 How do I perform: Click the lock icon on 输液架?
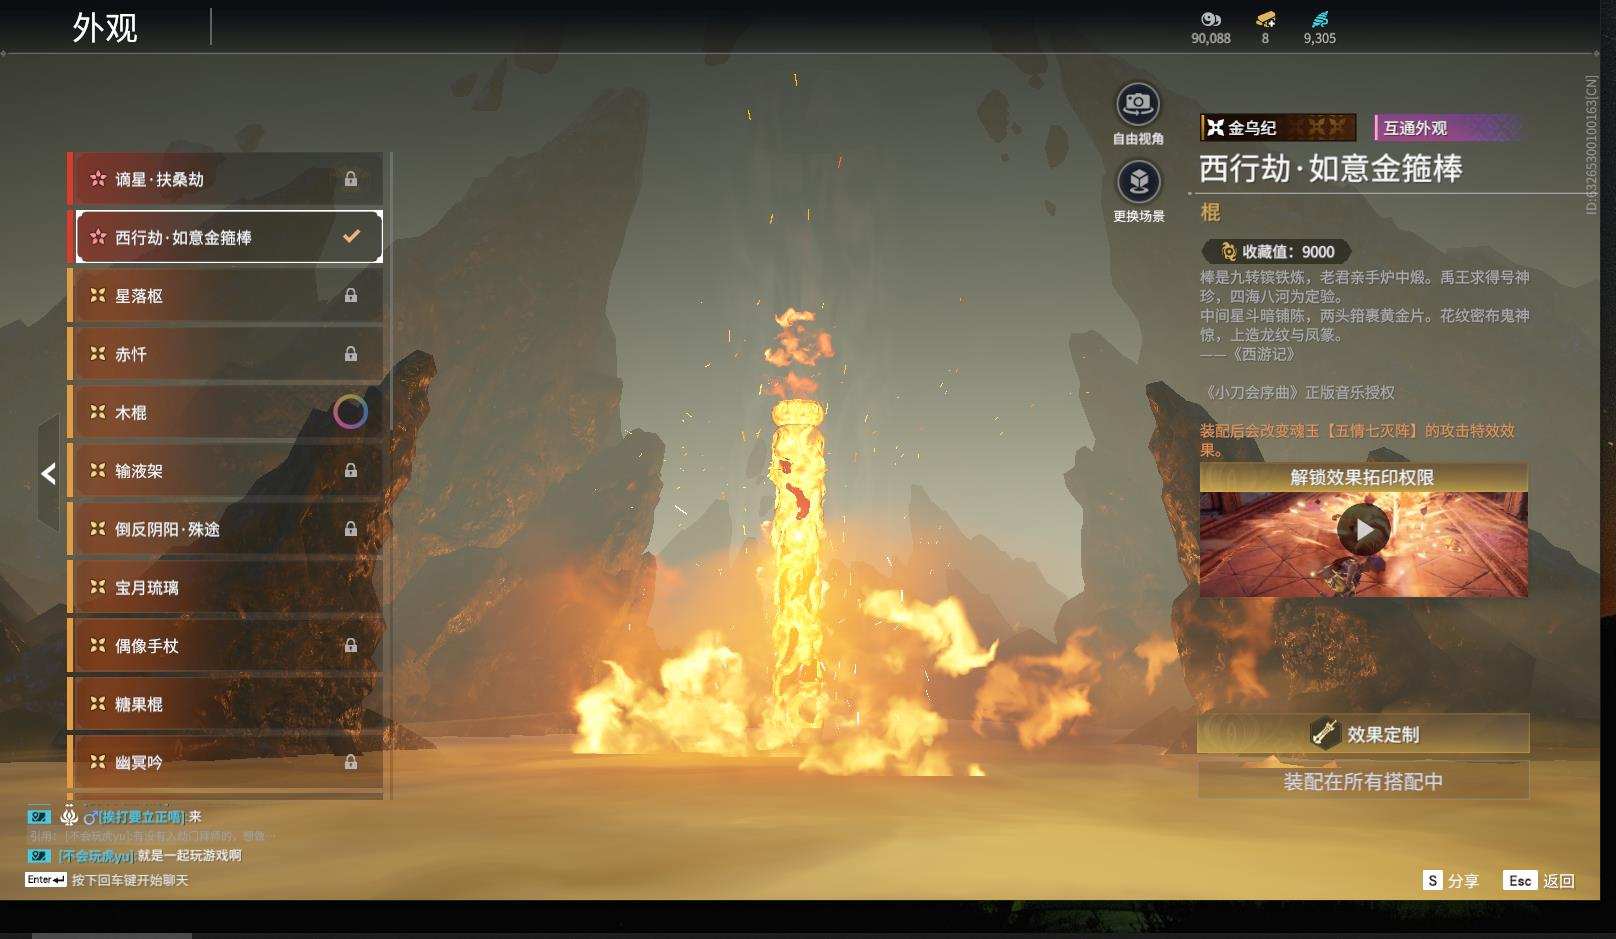tap(351, 470)
